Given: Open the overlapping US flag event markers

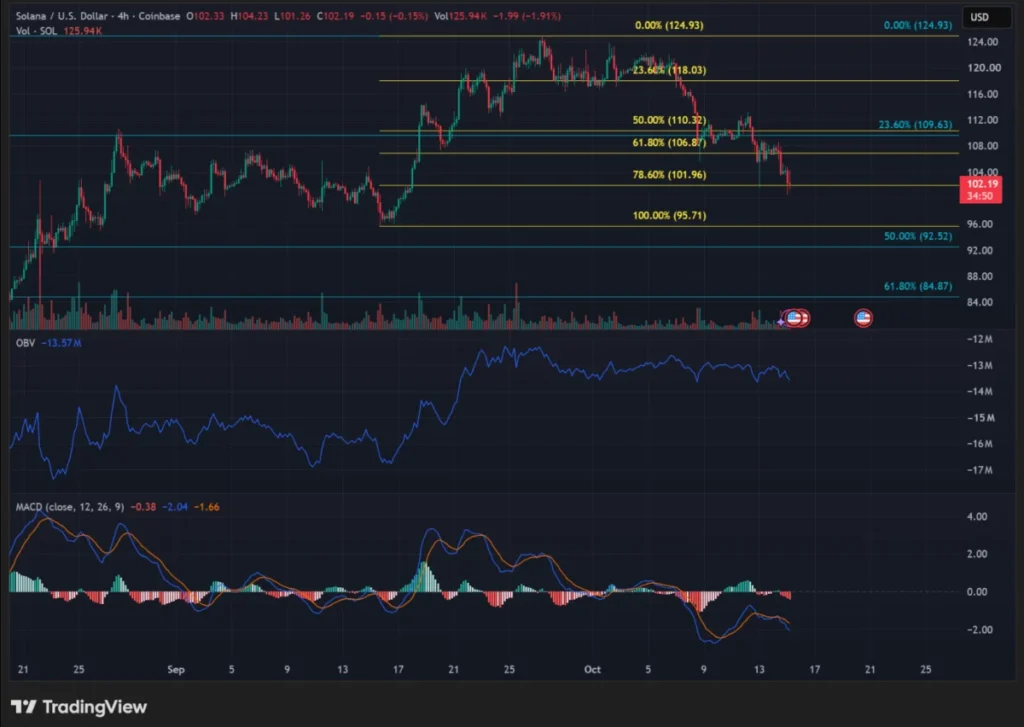Looking at the screenshot, I should (x=797, y=318).
